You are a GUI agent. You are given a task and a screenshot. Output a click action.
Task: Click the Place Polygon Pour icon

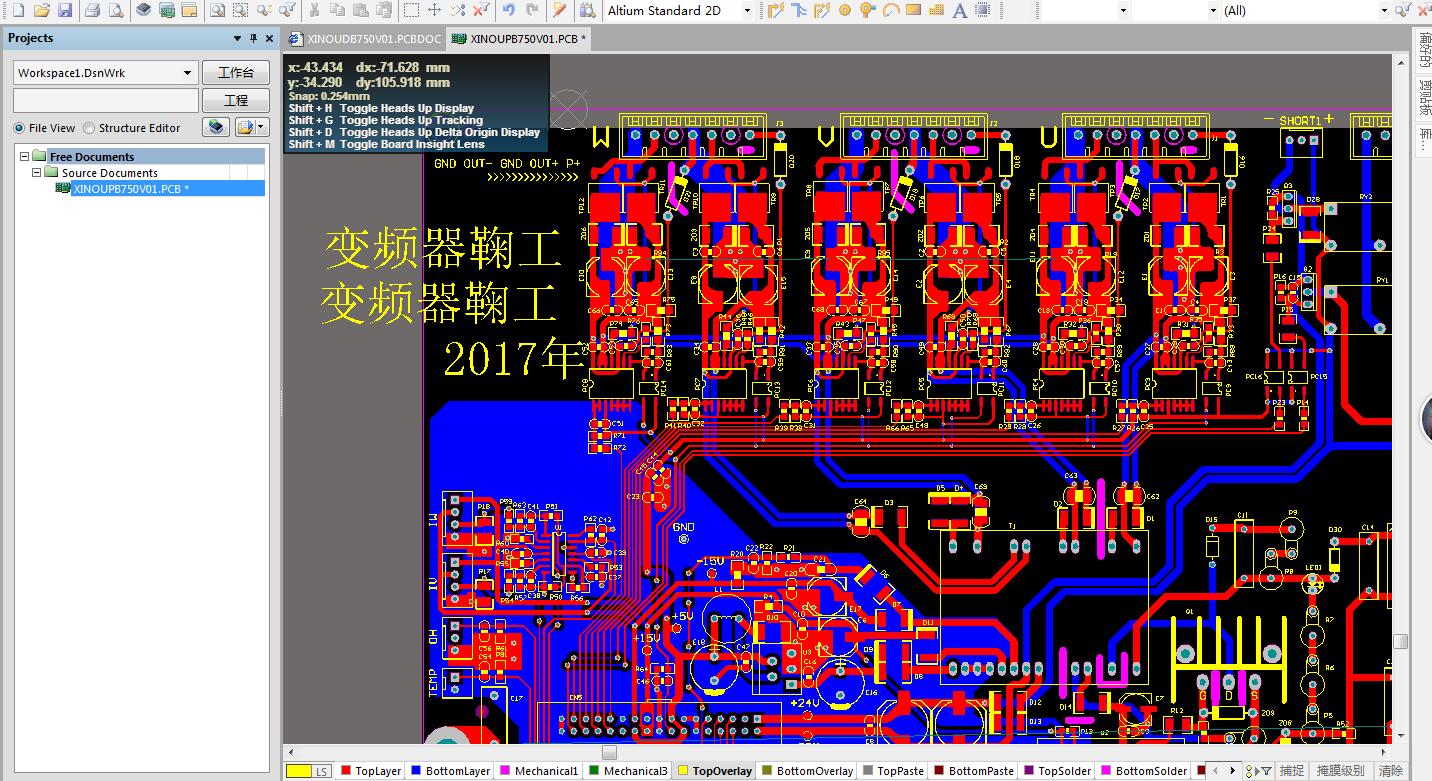point(936,11)
